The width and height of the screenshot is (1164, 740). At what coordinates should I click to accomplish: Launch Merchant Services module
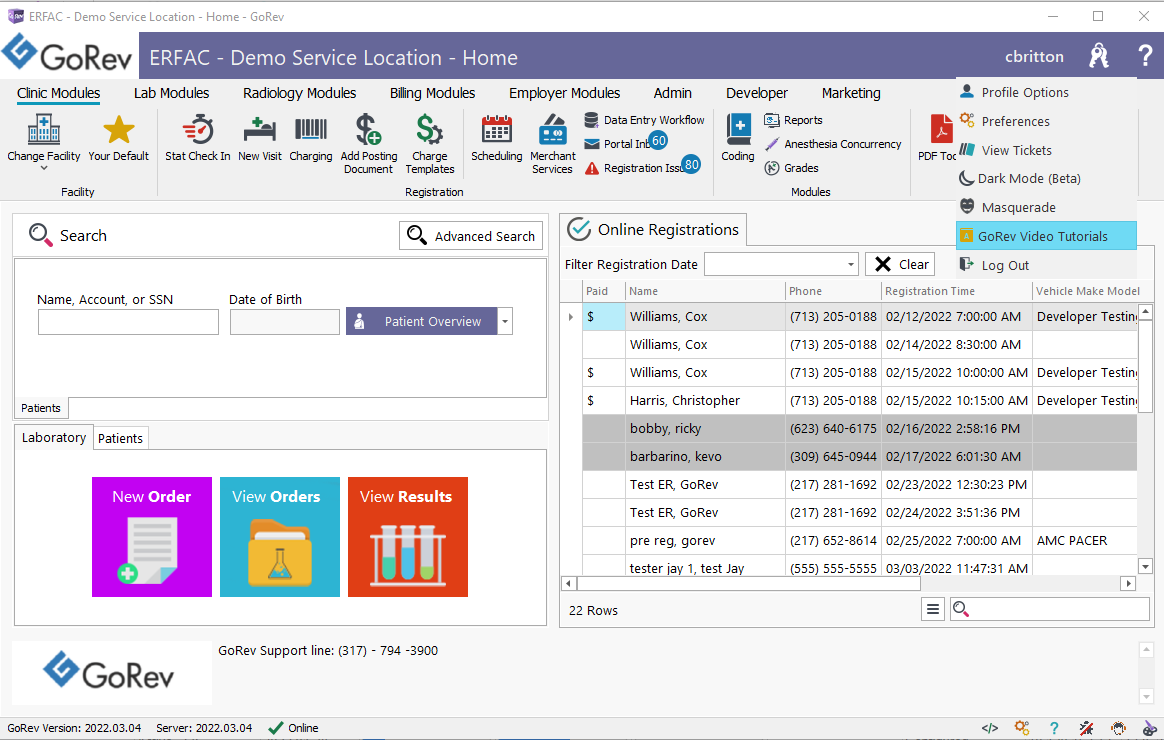click(x=553, y=131)
